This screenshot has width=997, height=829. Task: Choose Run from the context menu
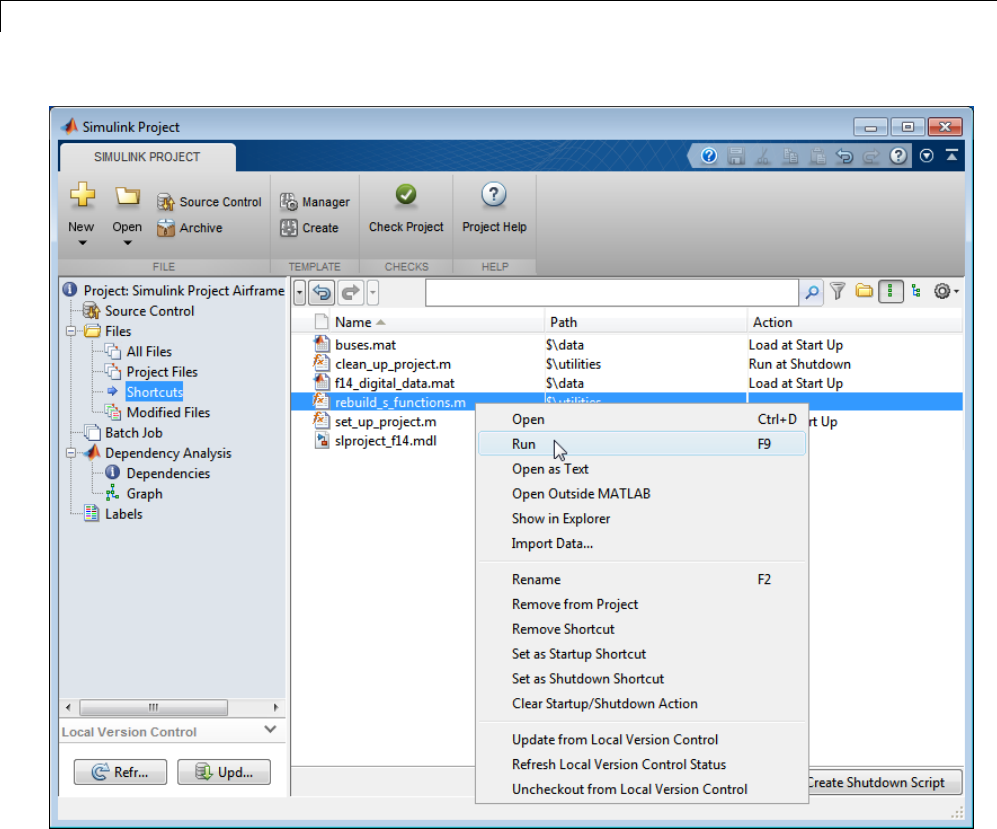tap(642, 444)
